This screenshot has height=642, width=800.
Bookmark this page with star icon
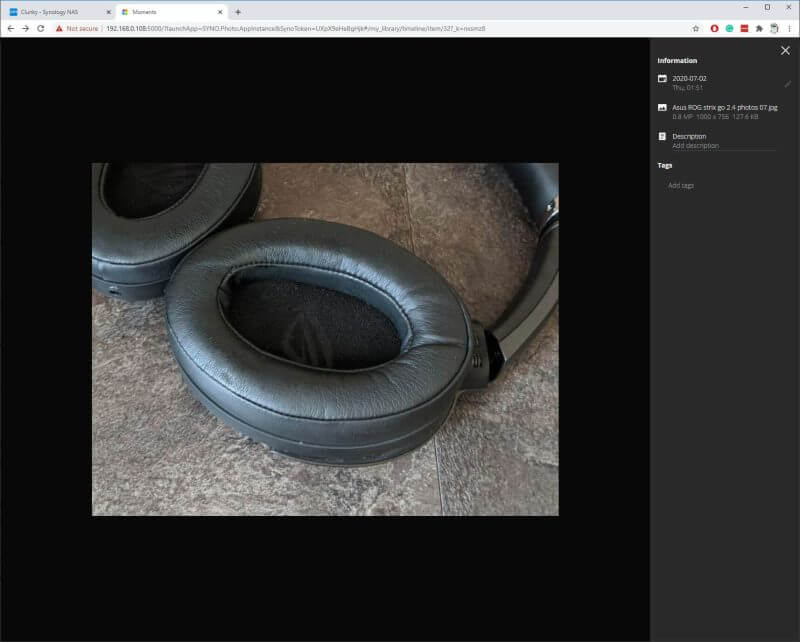pyautogui.click(x=696, y=29)
